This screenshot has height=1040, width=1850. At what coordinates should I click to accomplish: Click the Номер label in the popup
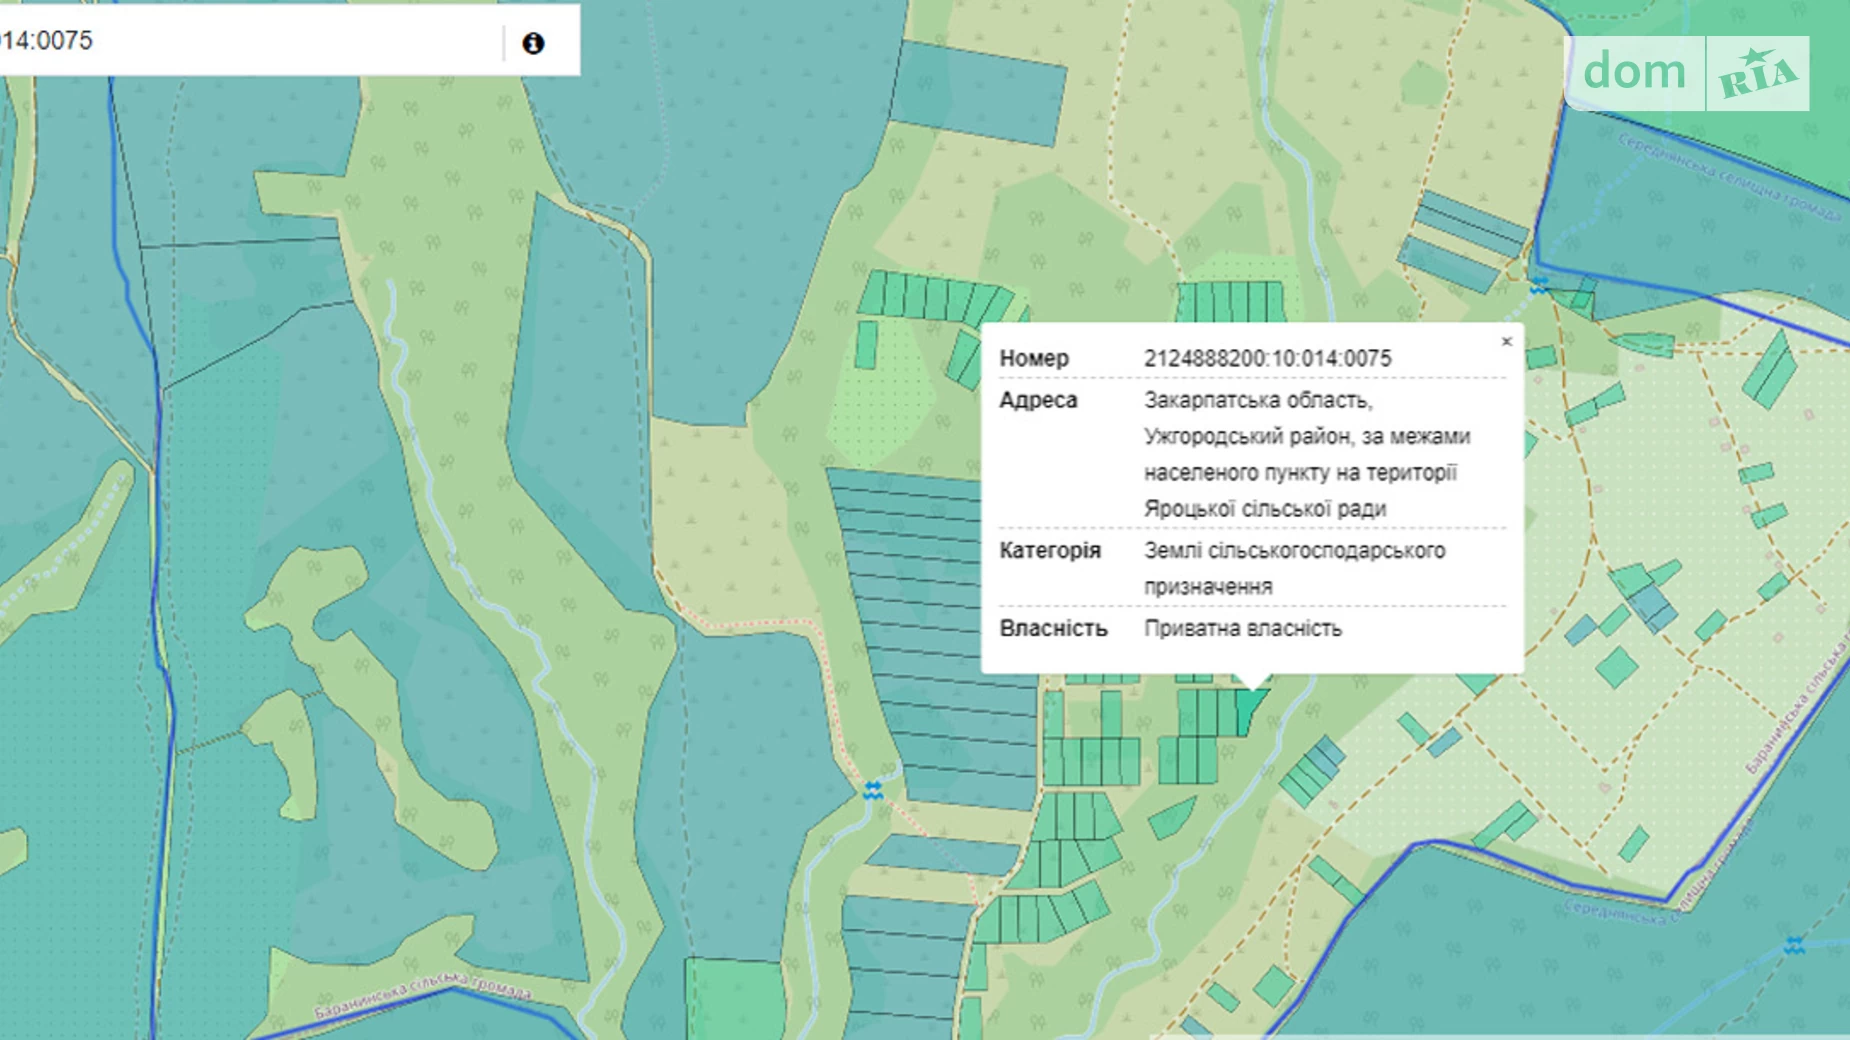pyautogui.click(x=1034, y=358)
